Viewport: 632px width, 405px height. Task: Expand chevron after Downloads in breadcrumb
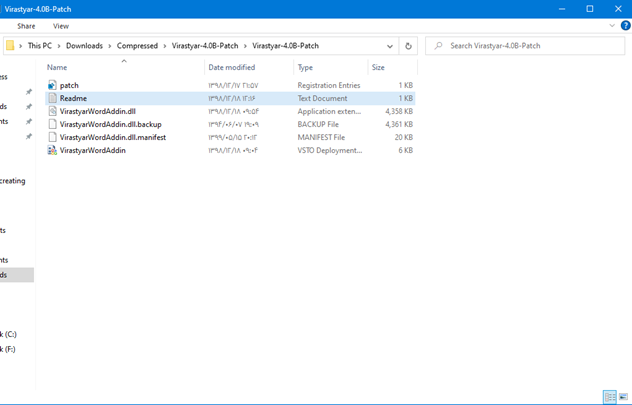point(110,46)
